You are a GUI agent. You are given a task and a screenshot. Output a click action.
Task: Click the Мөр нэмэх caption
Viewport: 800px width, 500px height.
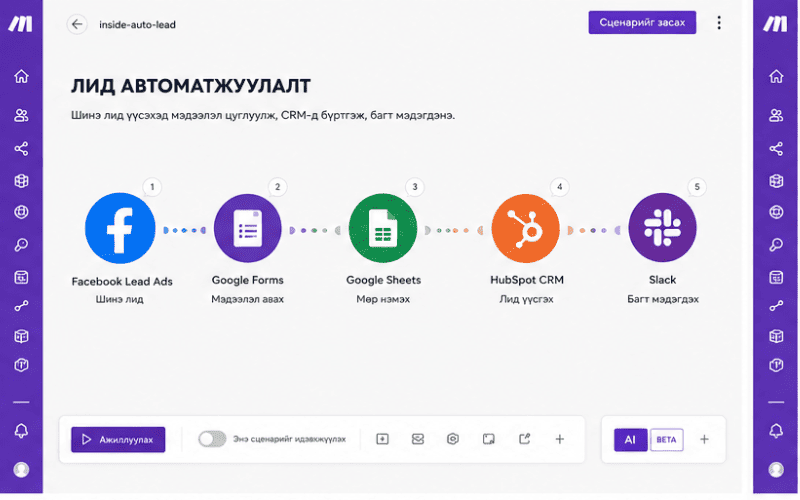pyautogui.click(x=383, y=299)
